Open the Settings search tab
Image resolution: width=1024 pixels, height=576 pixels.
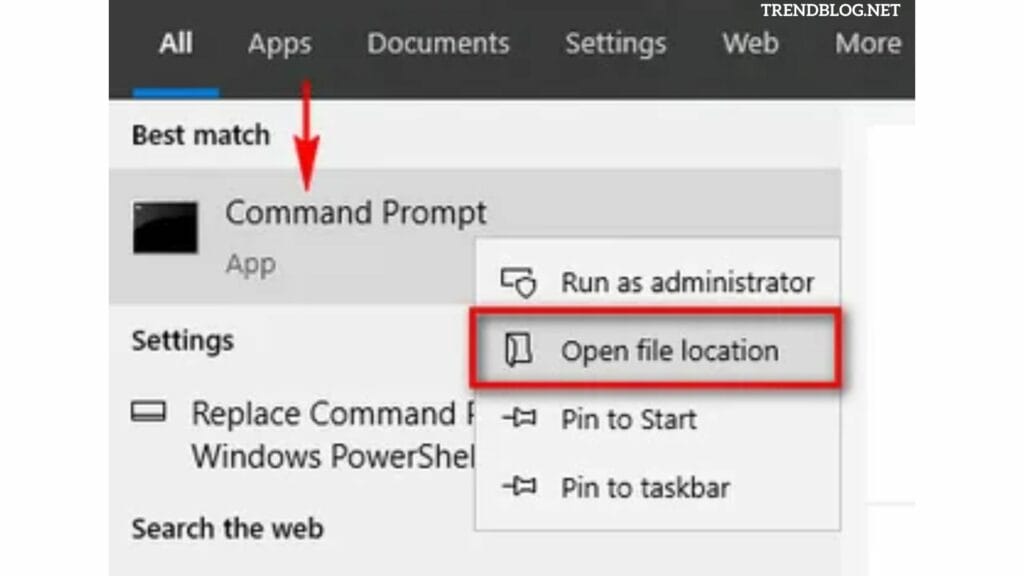tap(615, 44)
